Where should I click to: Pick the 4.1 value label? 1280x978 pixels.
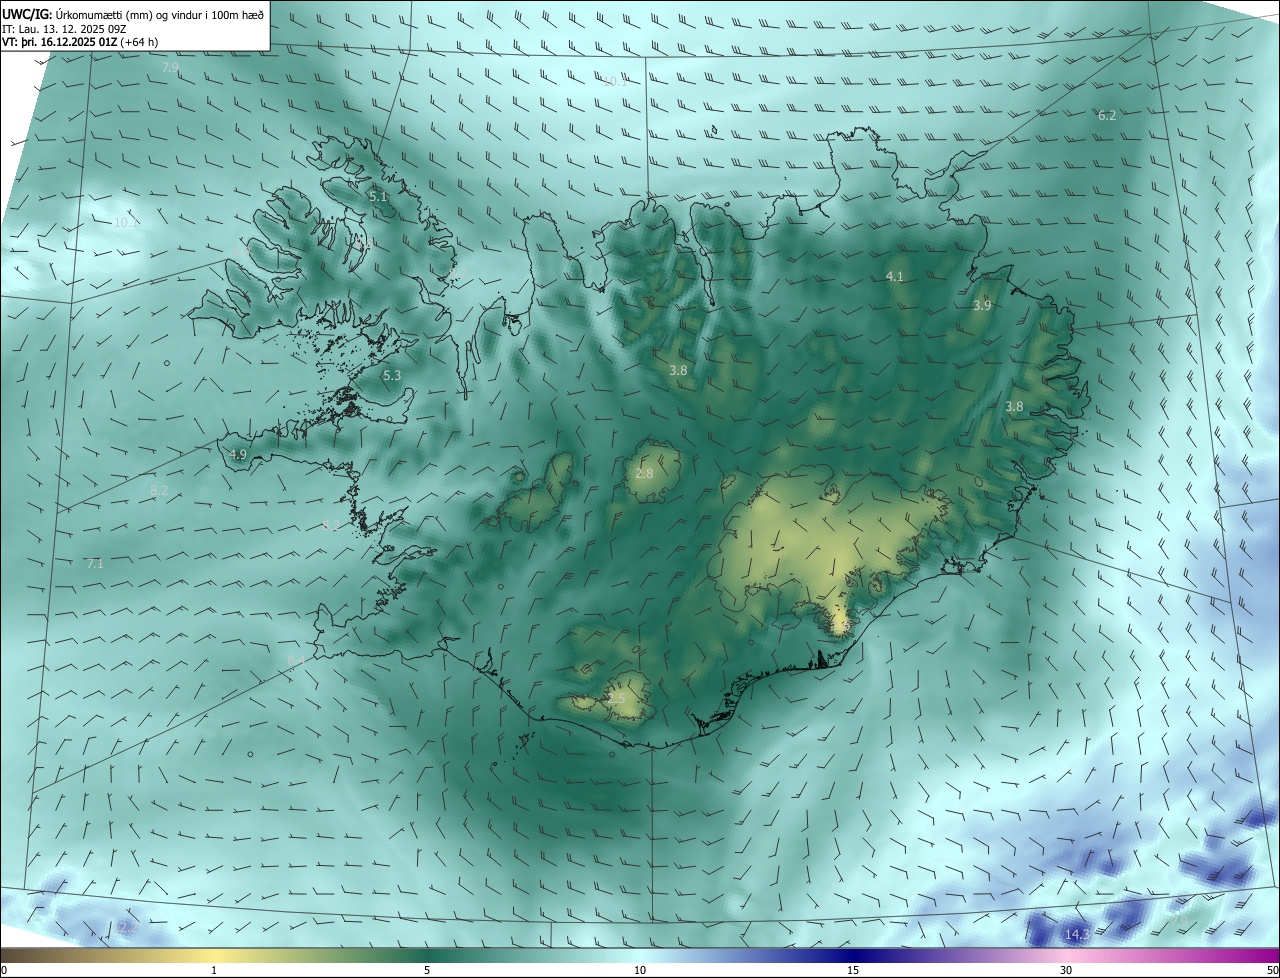click(x=895, y=277)
